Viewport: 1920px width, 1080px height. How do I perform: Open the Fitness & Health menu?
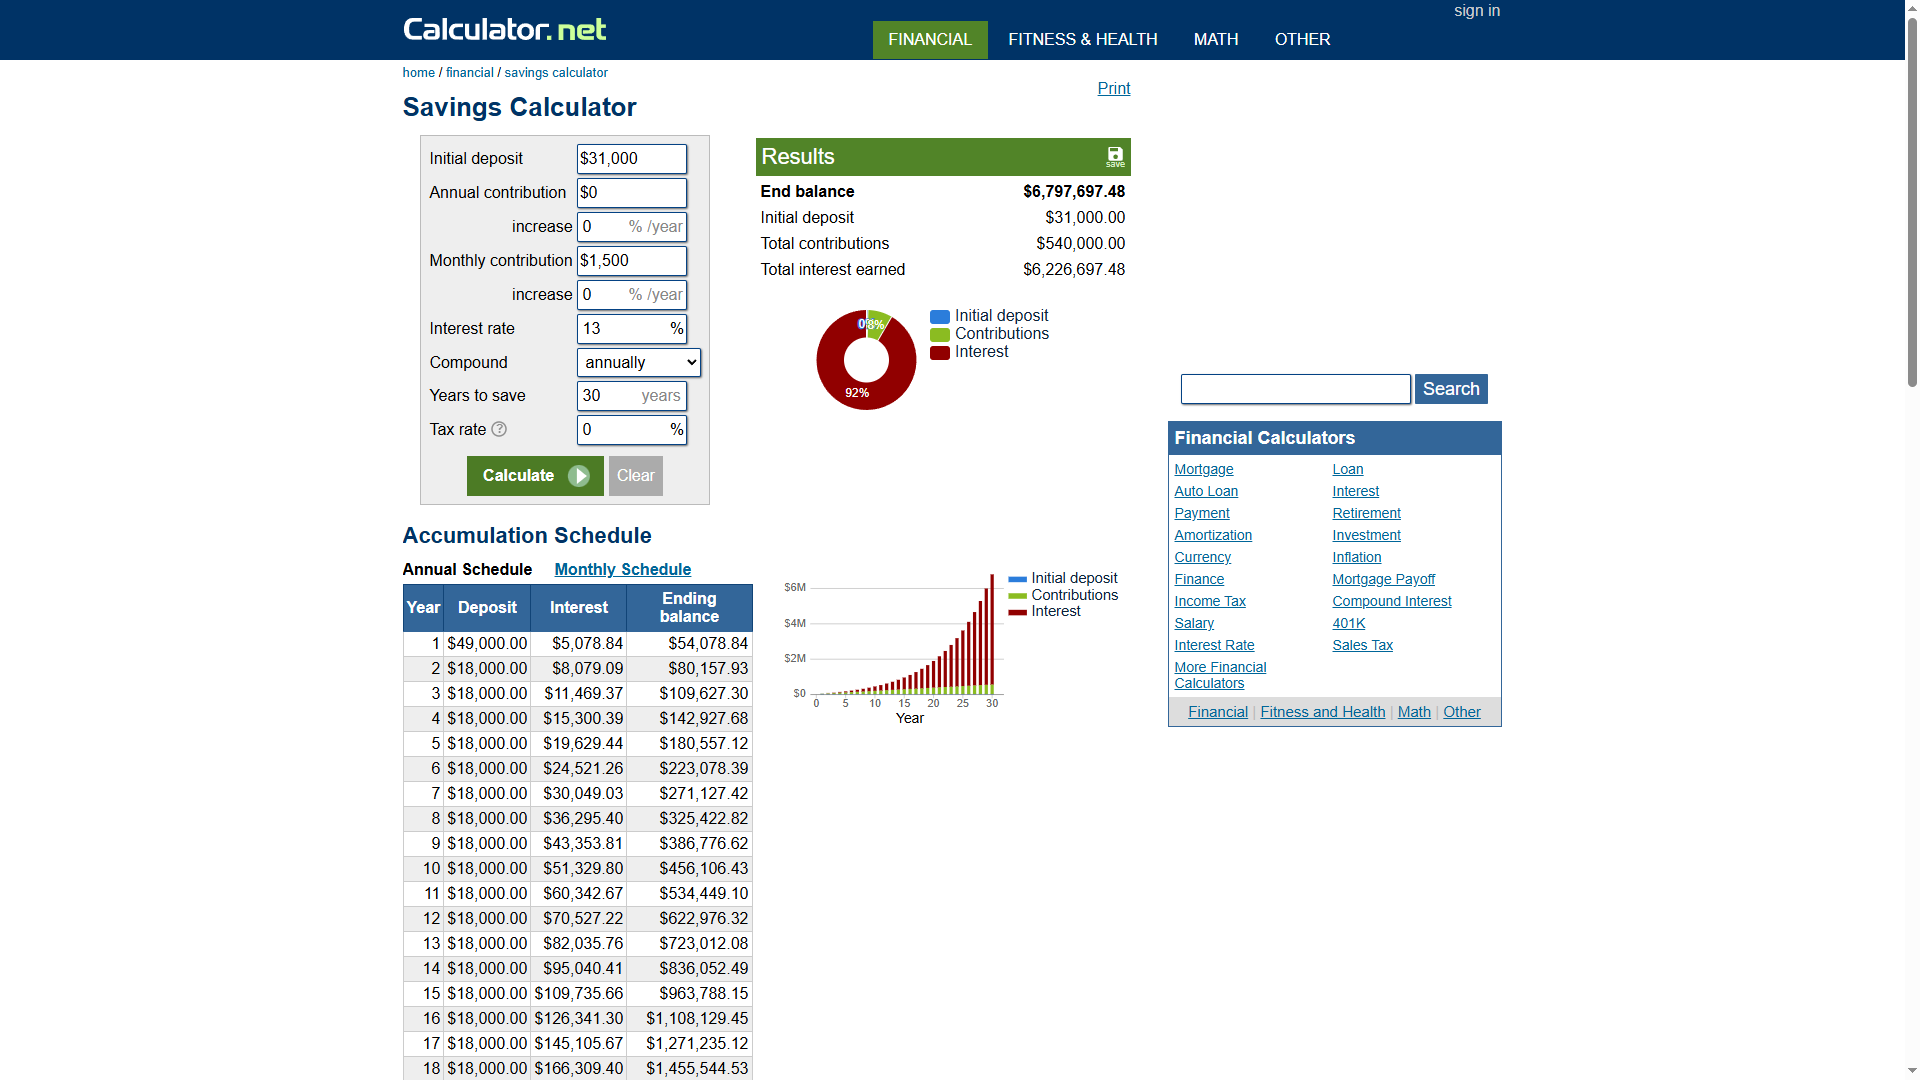[x=1082, y=39]
